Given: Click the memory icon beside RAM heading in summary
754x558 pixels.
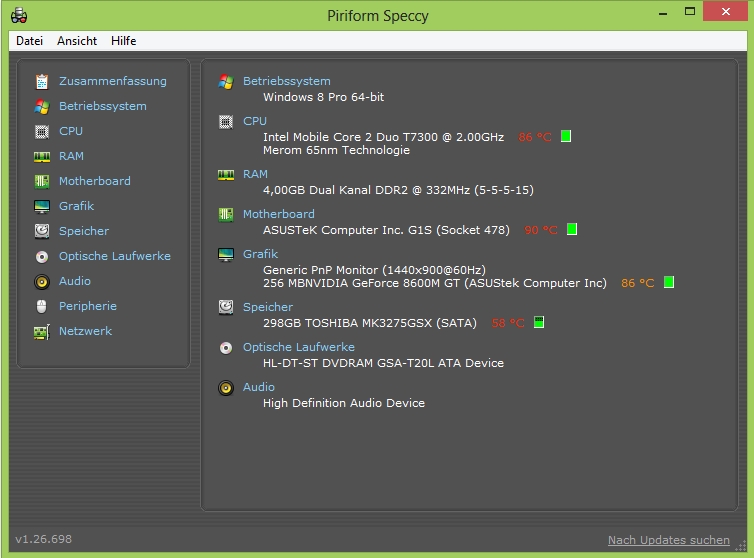Looking at the screenshot, I should [226, 175].
